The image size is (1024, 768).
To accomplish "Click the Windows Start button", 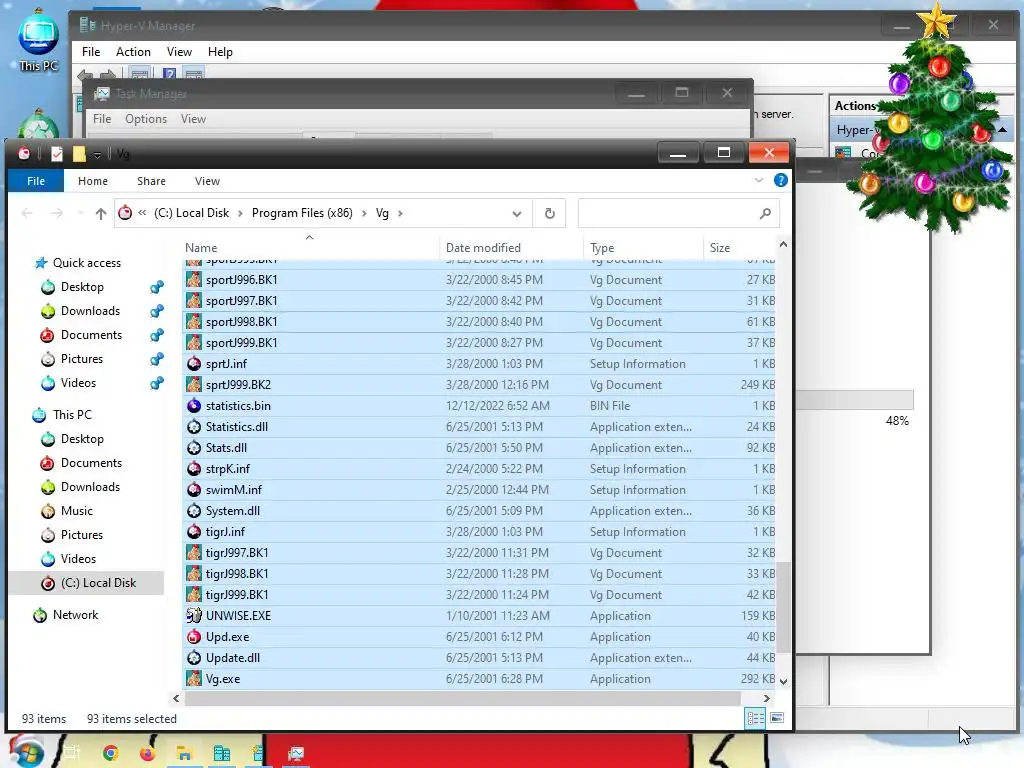I will [25, 752].
